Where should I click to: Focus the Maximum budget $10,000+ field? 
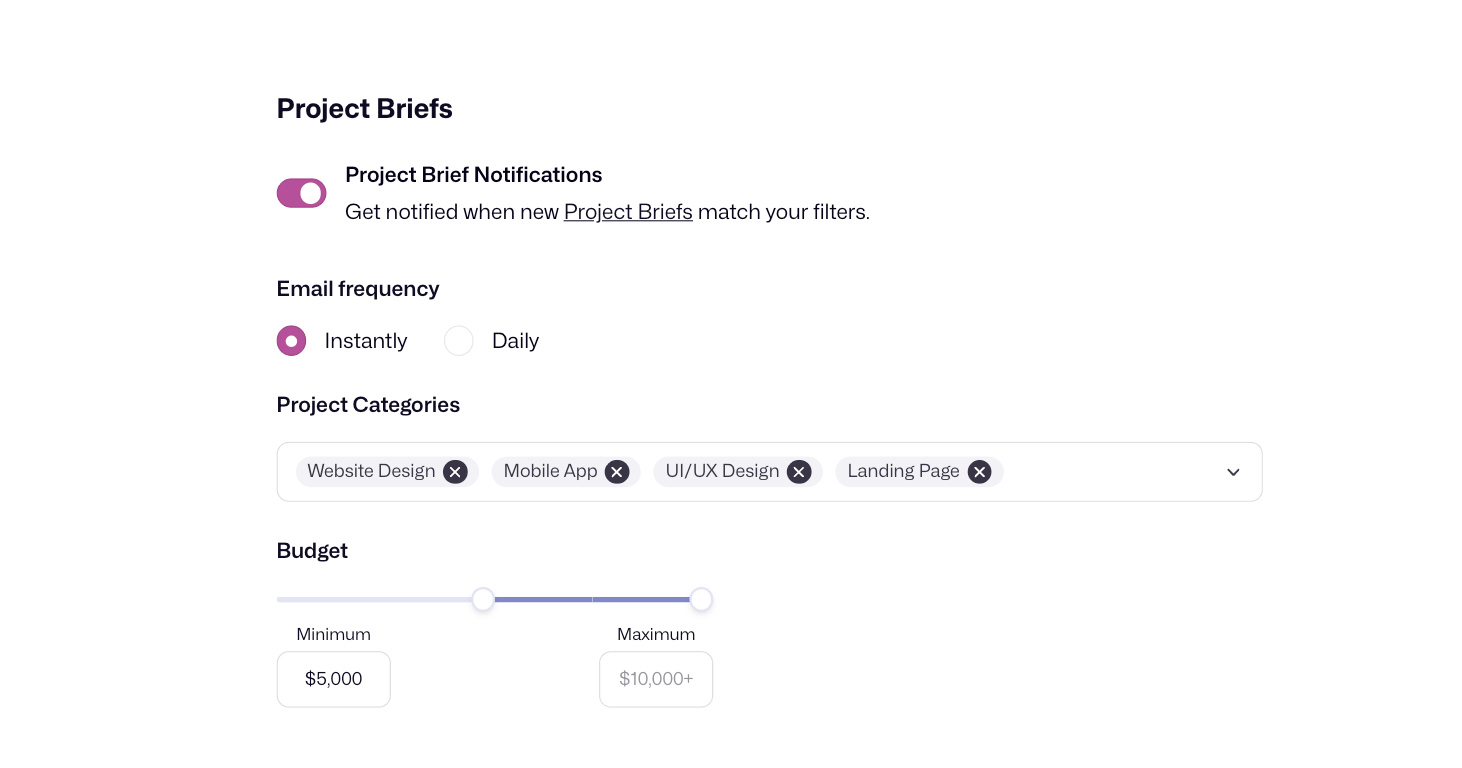pyautogui.click(x=655, y=679)
